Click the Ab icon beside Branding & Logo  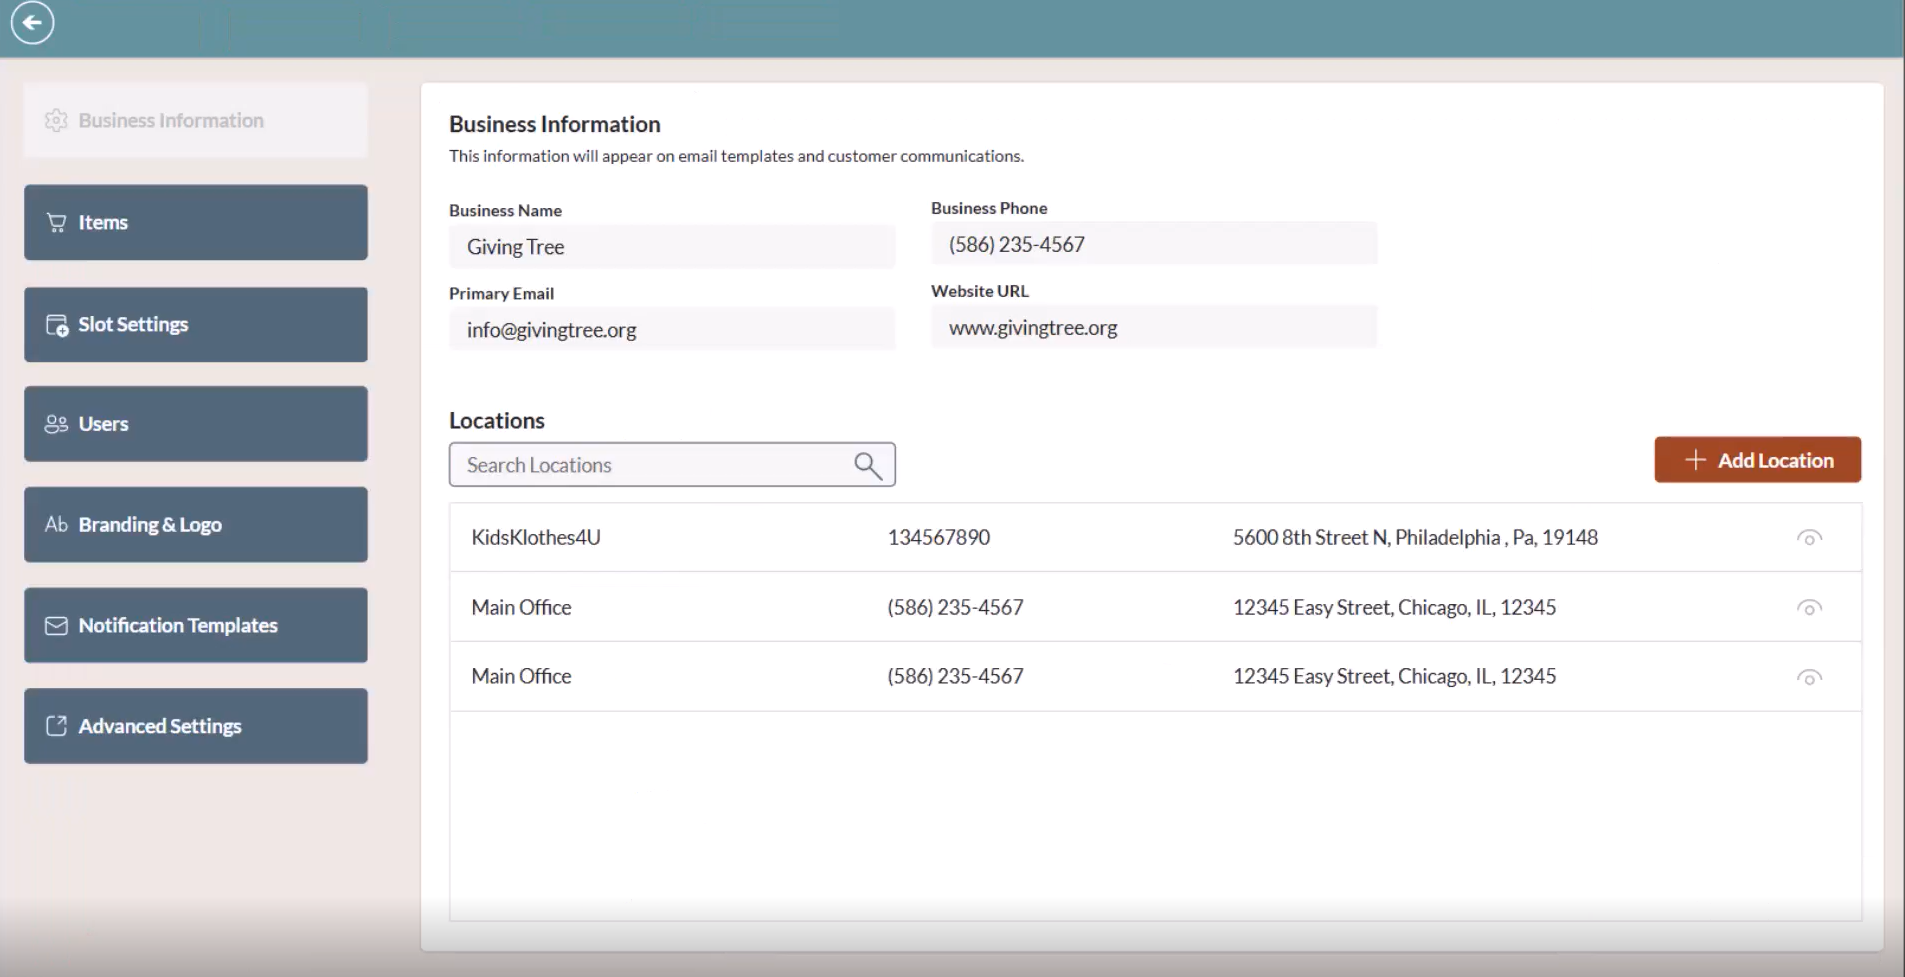coord(56,524)
